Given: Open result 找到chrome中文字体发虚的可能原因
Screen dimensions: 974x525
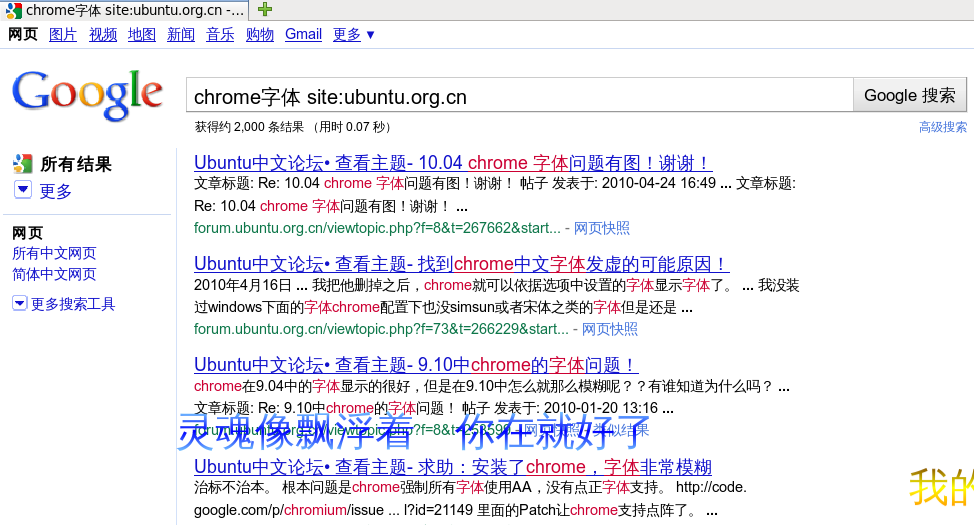Looking at the screenshot, I should click(x=462, y=264).
